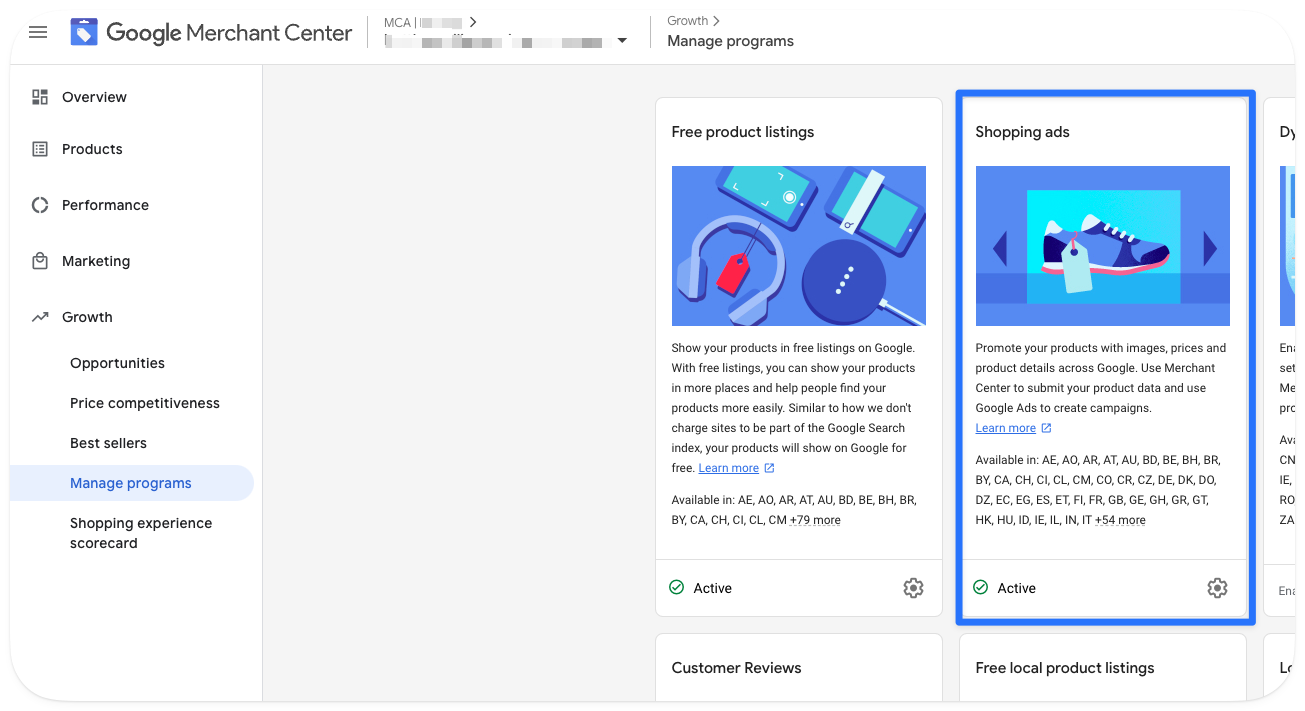Open Shopping experience scorecard
1305x711 pixels.
(141, 533)
